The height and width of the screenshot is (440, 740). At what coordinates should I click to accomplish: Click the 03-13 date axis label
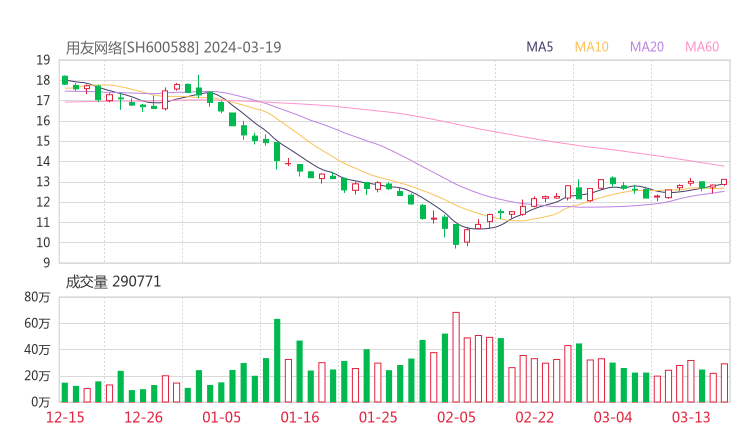click(x=691, y=417)
